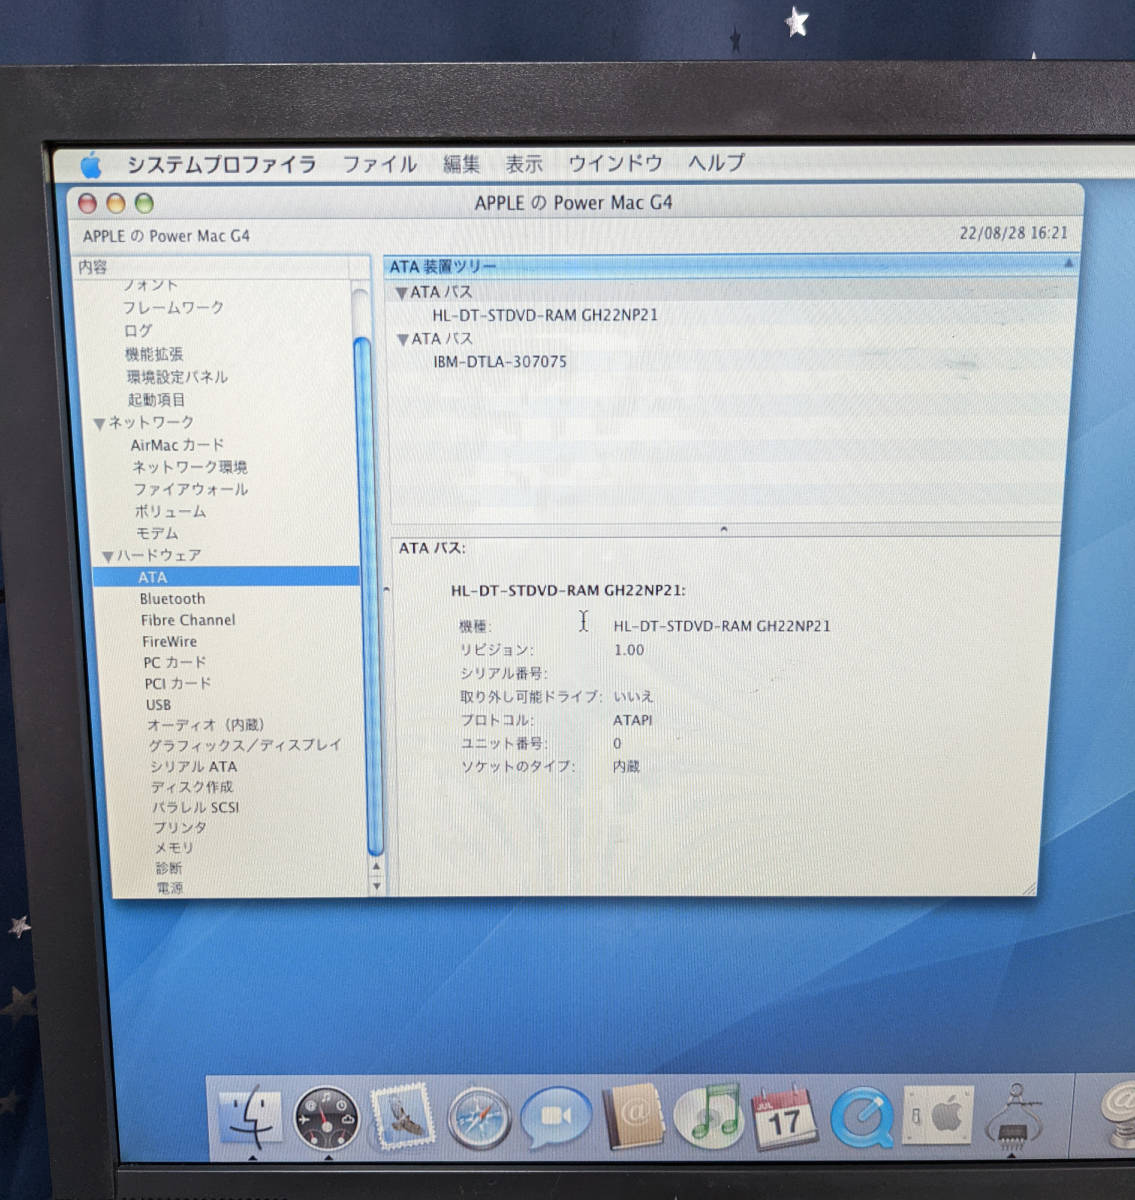Open システムプロファイラ application menu
This screenshot has width=1135, height=1200.
[221, 164]
